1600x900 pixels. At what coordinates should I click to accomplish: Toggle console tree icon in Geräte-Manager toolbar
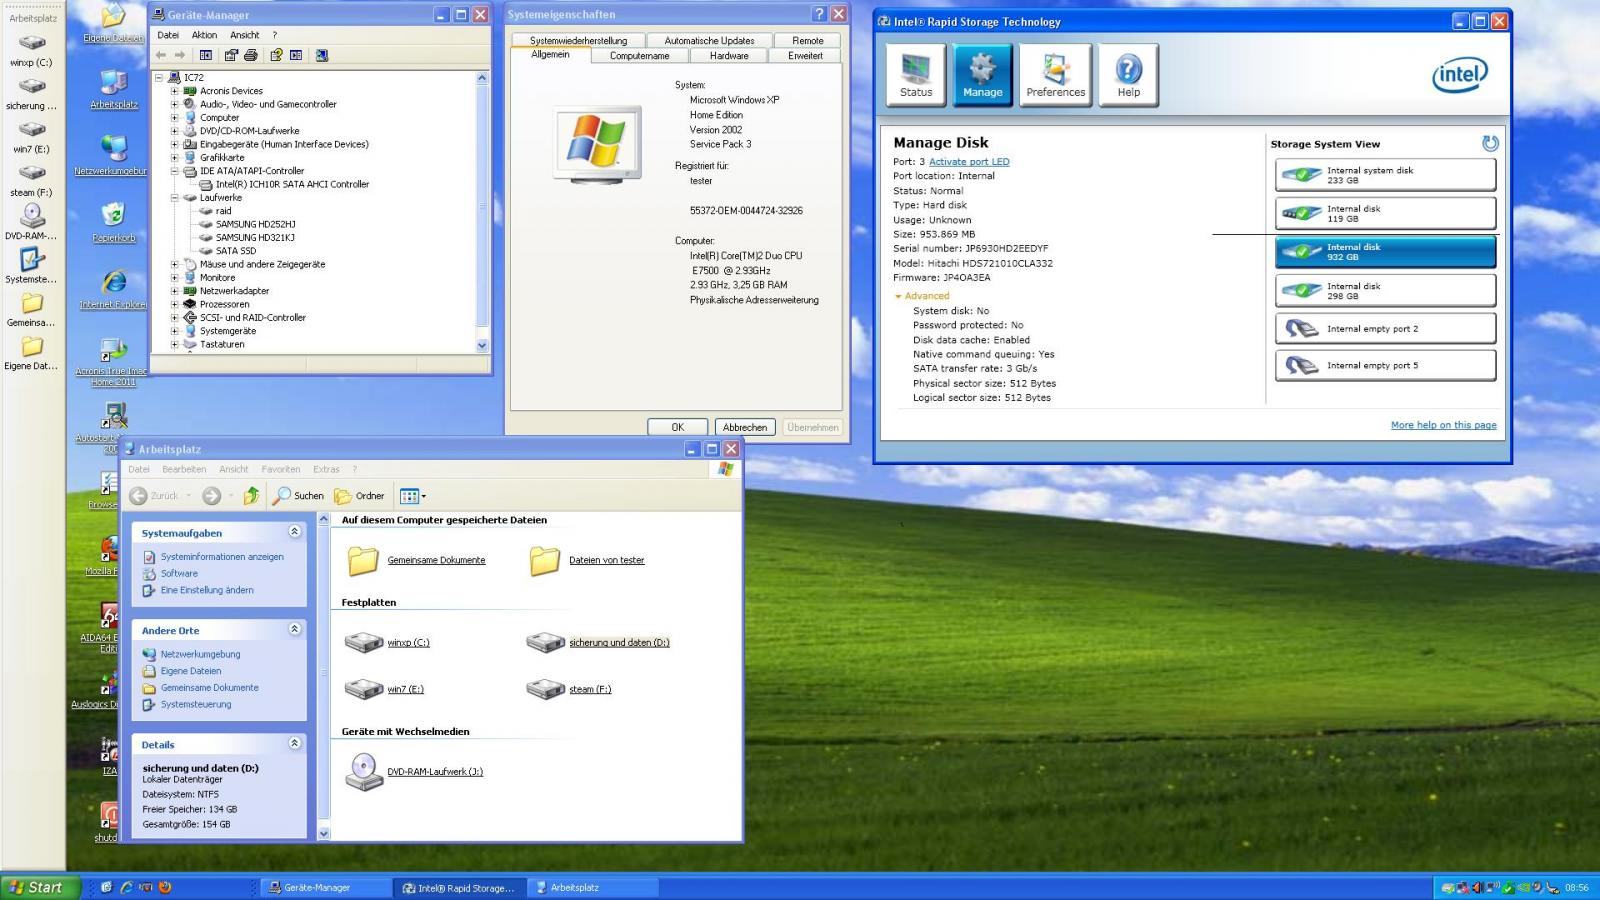[206, 55]
